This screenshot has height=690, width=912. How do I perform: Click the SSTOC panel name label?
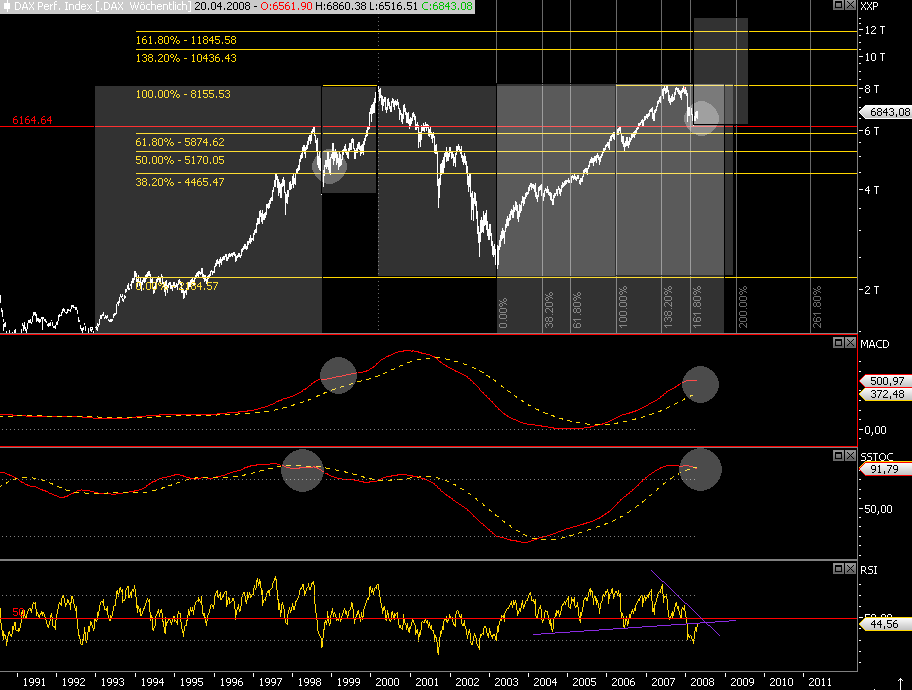pos(877,457)
